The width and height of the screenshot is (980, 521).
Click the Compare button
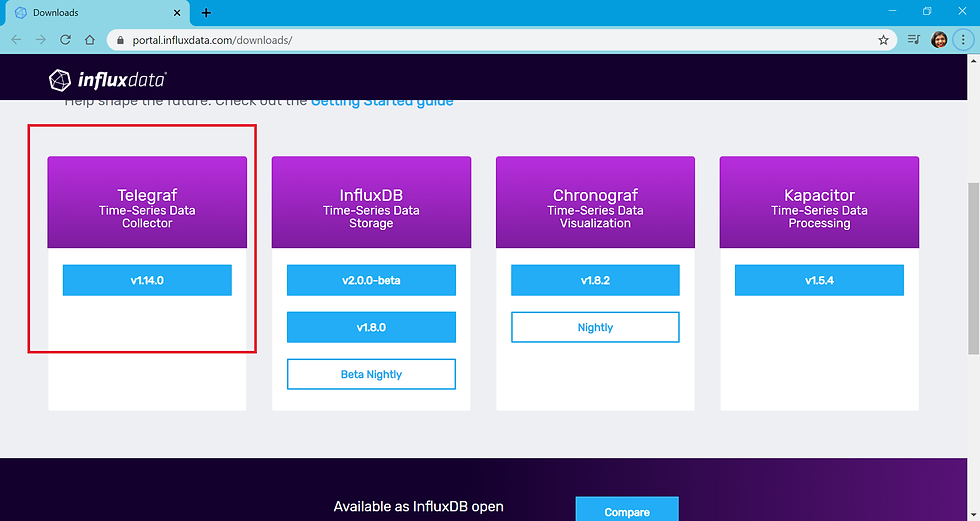tap(627, 511)
